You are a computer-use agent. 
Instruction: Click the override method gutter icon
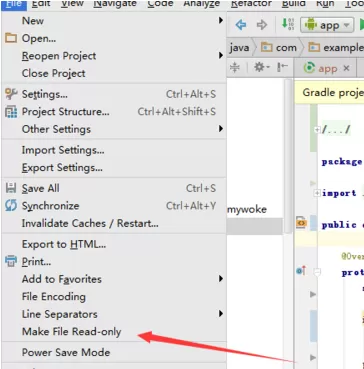pos(301,271)
